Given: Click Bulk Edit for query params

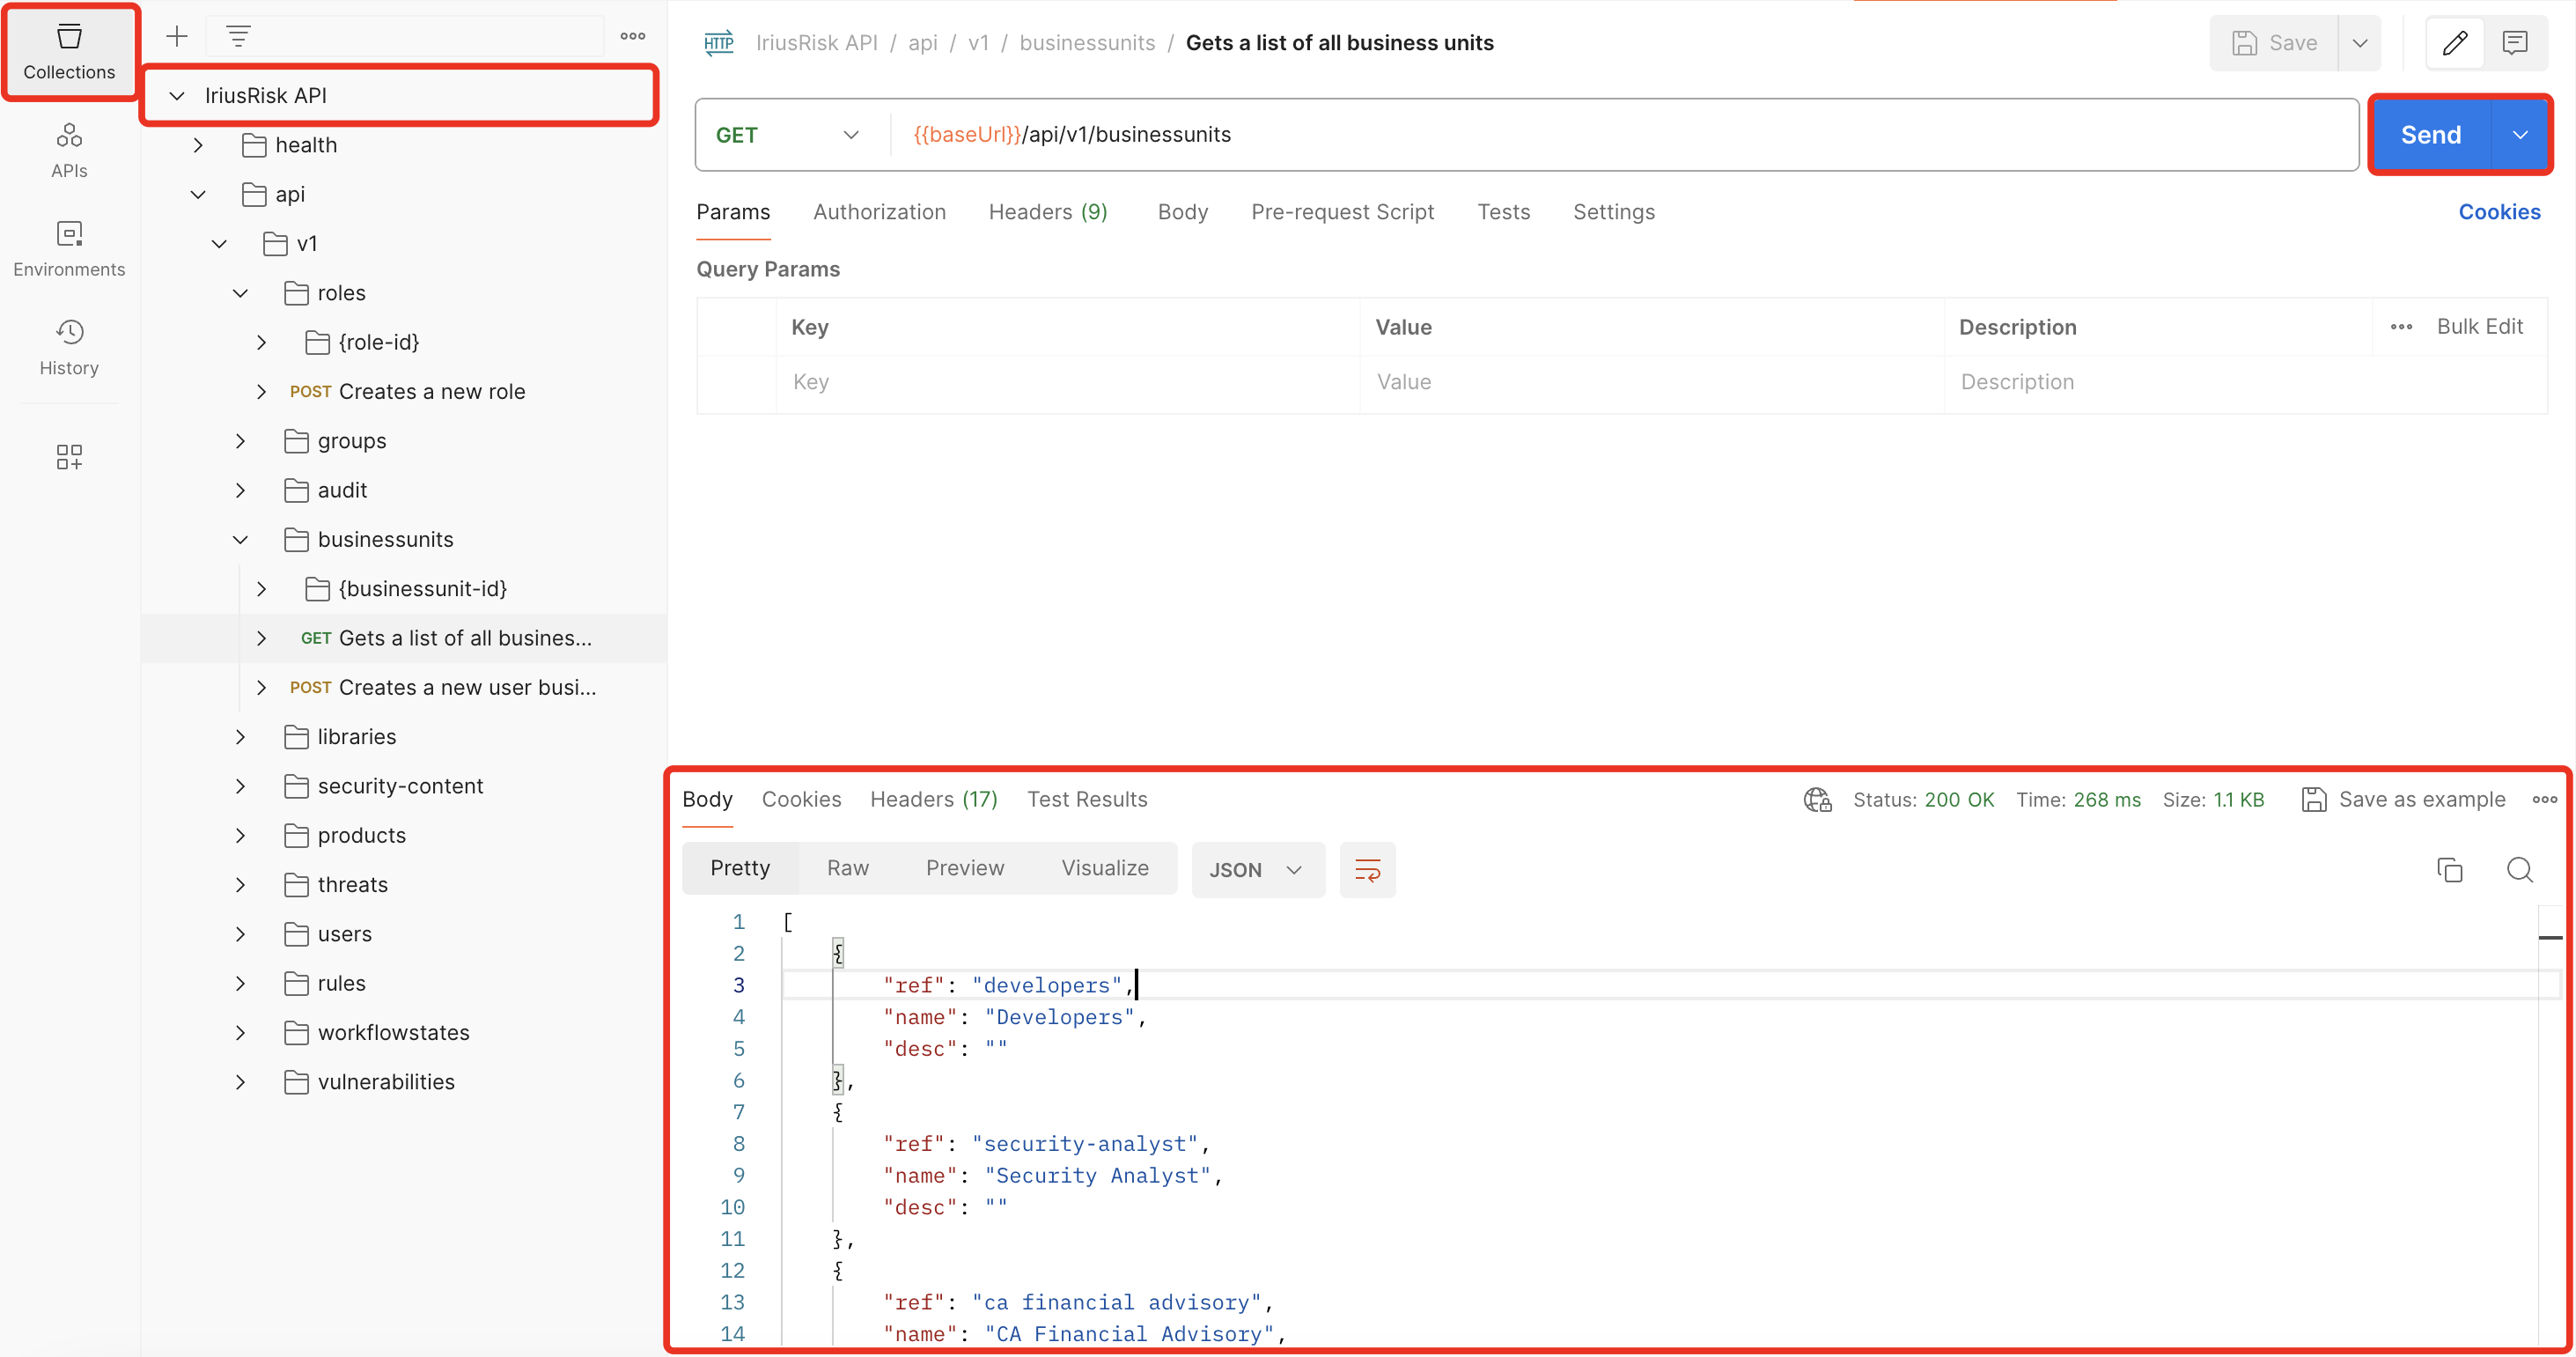Looking at the screenshot, I should tap(2480, 327).
